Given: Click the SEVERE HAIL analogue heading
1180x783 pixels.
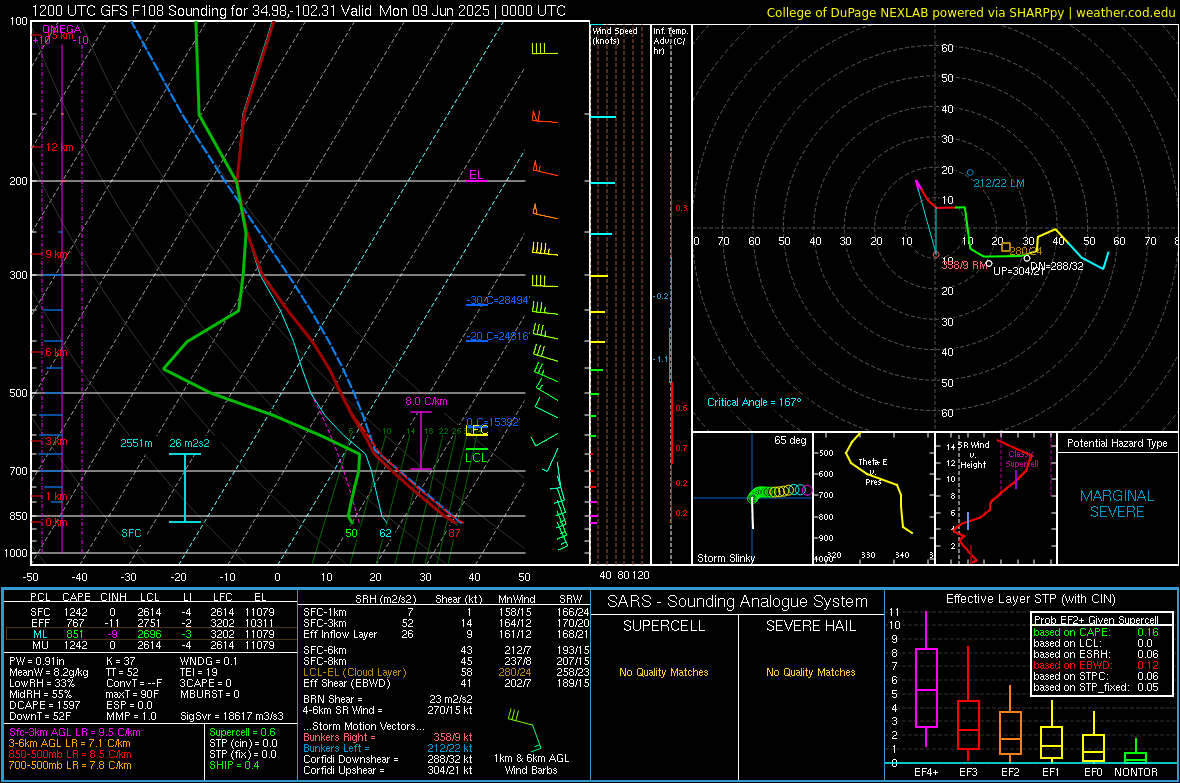Looking at the screenshot, I should click(810, 626).
